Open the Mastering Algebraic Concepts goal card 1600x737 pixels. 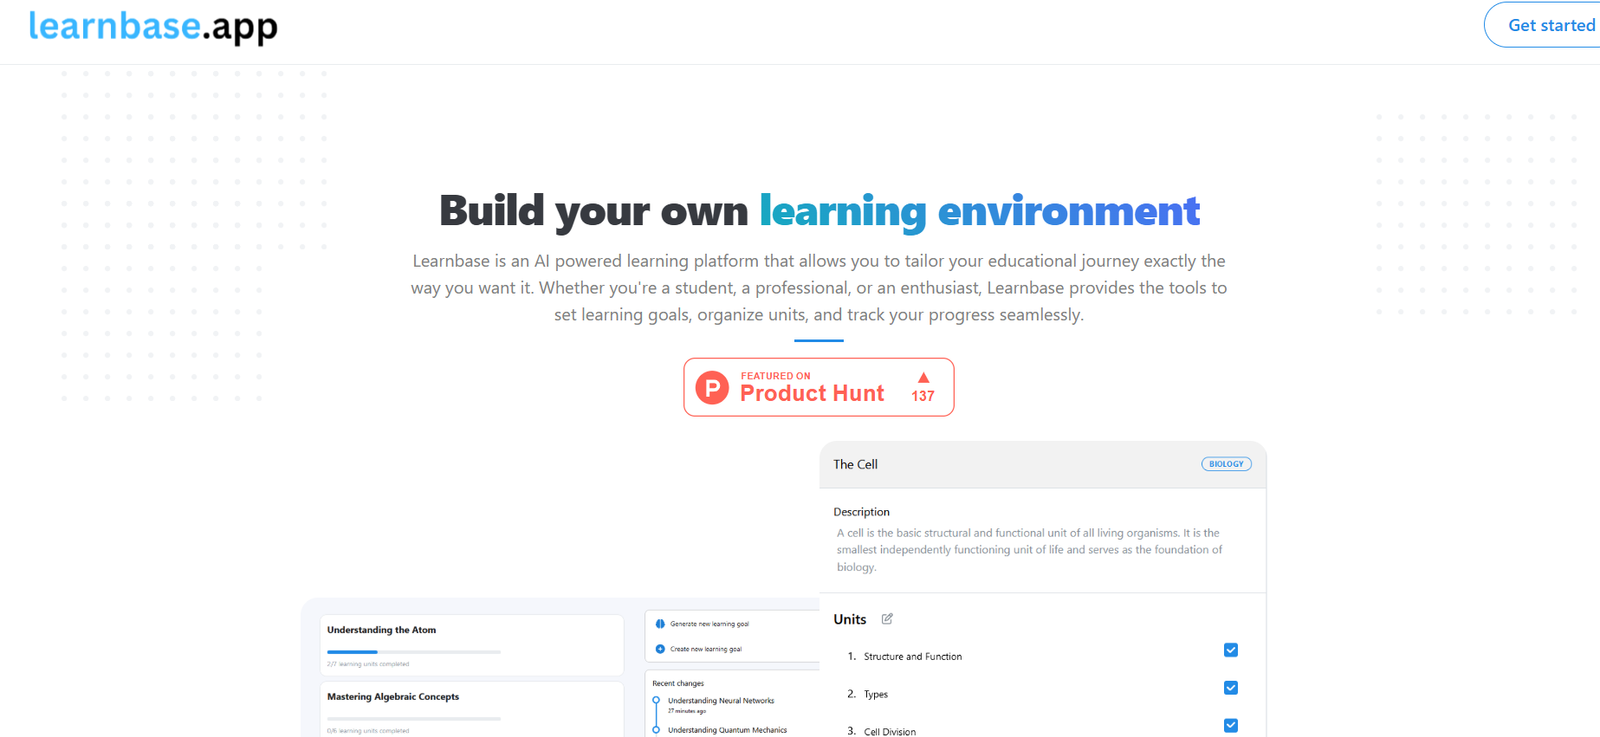[x=471, y=708]
